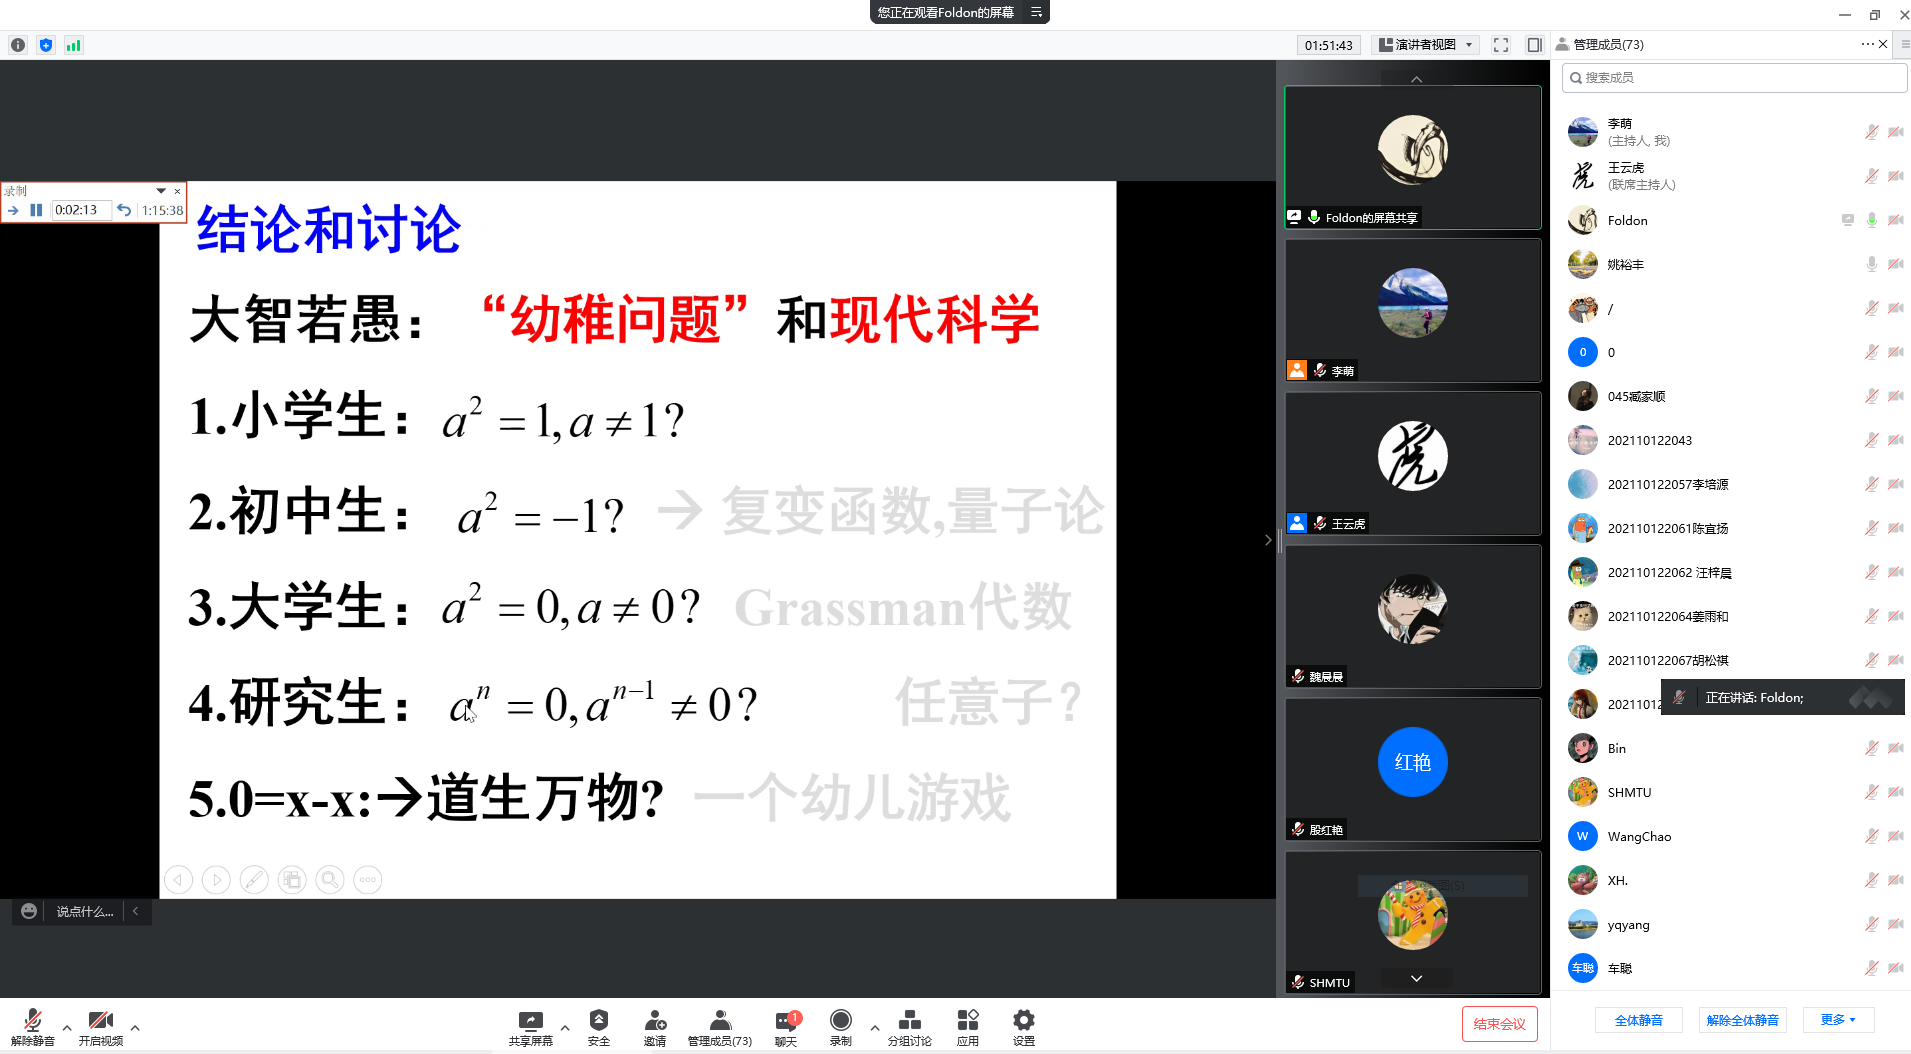Unmute microphone with 解除静音
This screenshot has width=1911, height=1054.
[33, 1027]
